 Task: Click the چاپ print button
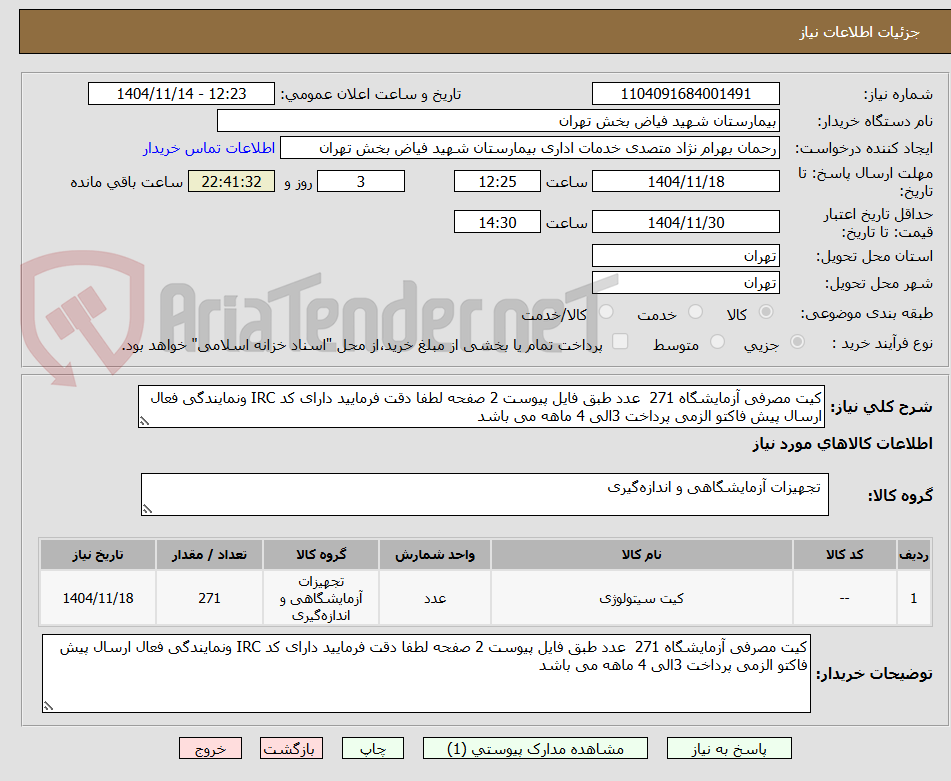pos(372,748)
